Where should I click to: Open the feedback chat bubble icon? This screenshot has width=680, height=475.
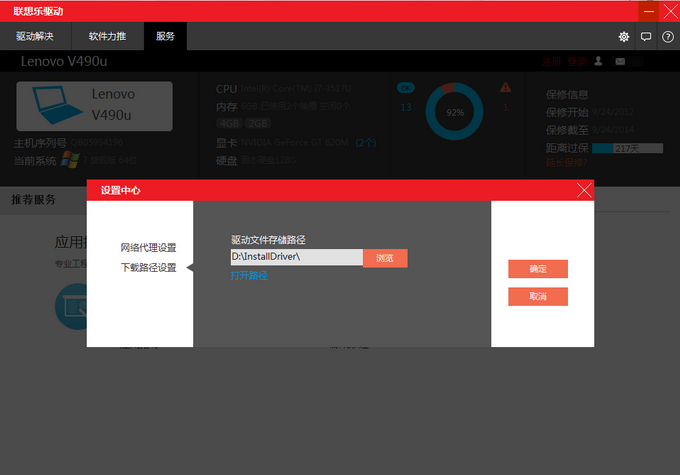tap(646, 37)
